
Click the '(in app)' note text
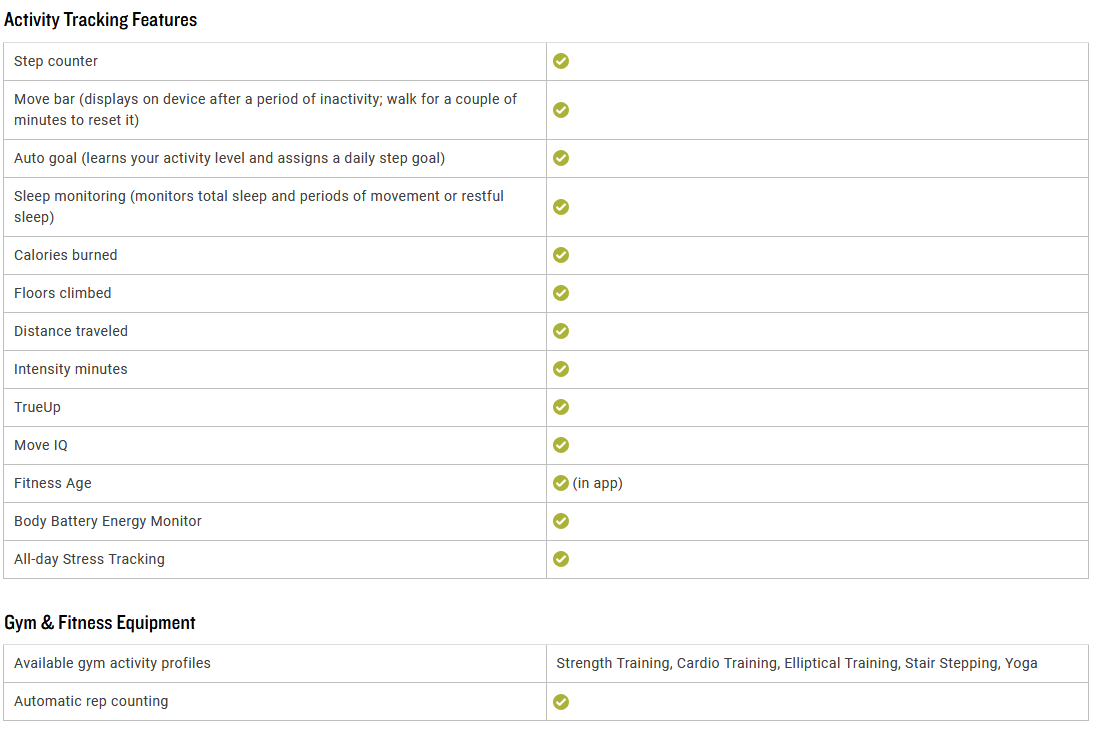(x=598, y=483)
